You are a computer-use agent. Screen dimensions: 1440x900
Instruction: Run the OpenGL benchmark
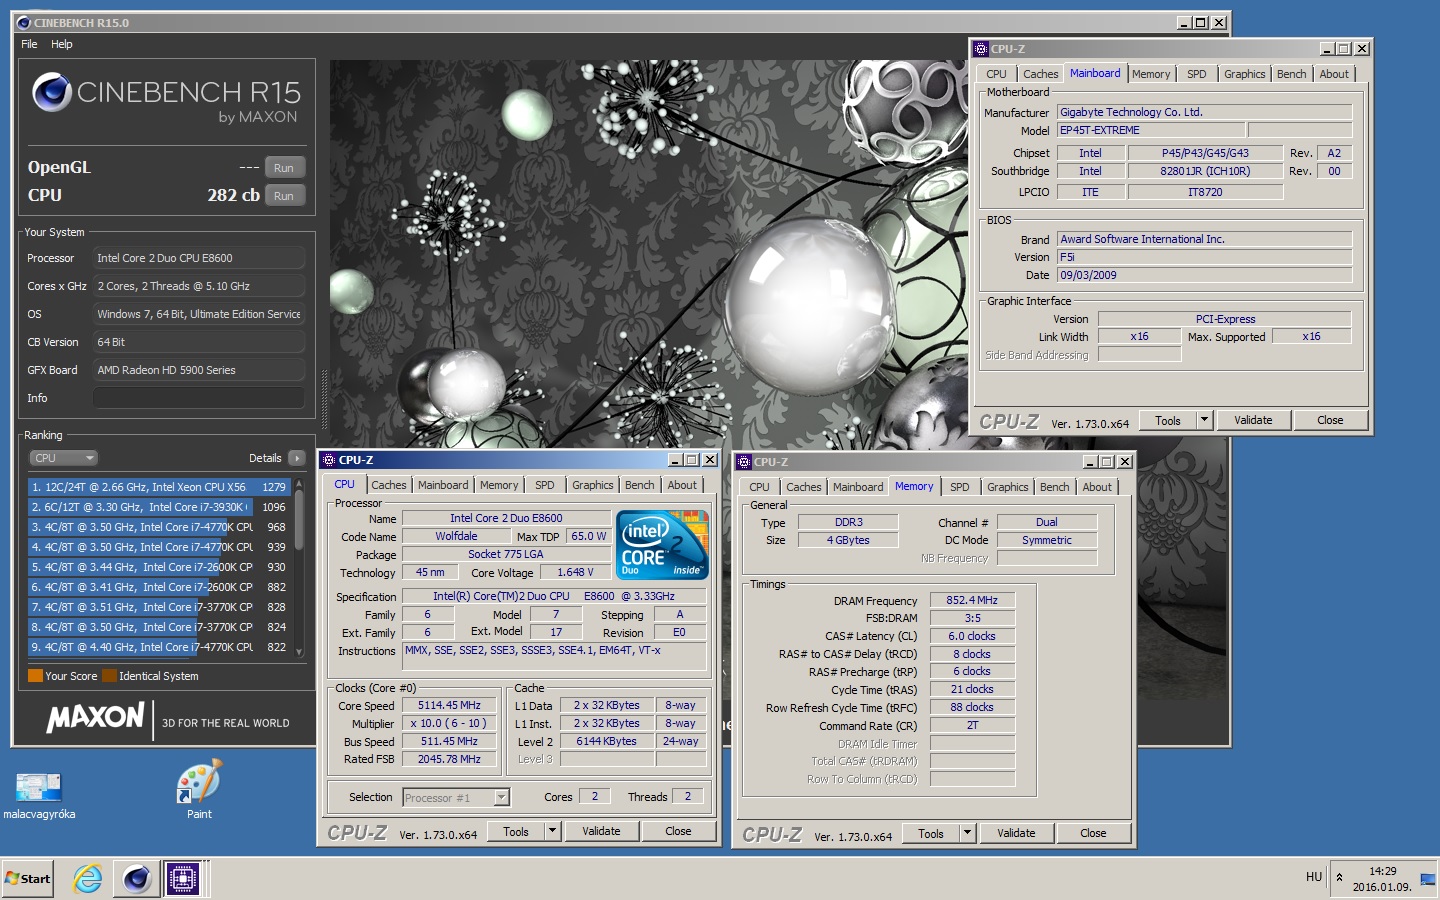pos(284,168)
